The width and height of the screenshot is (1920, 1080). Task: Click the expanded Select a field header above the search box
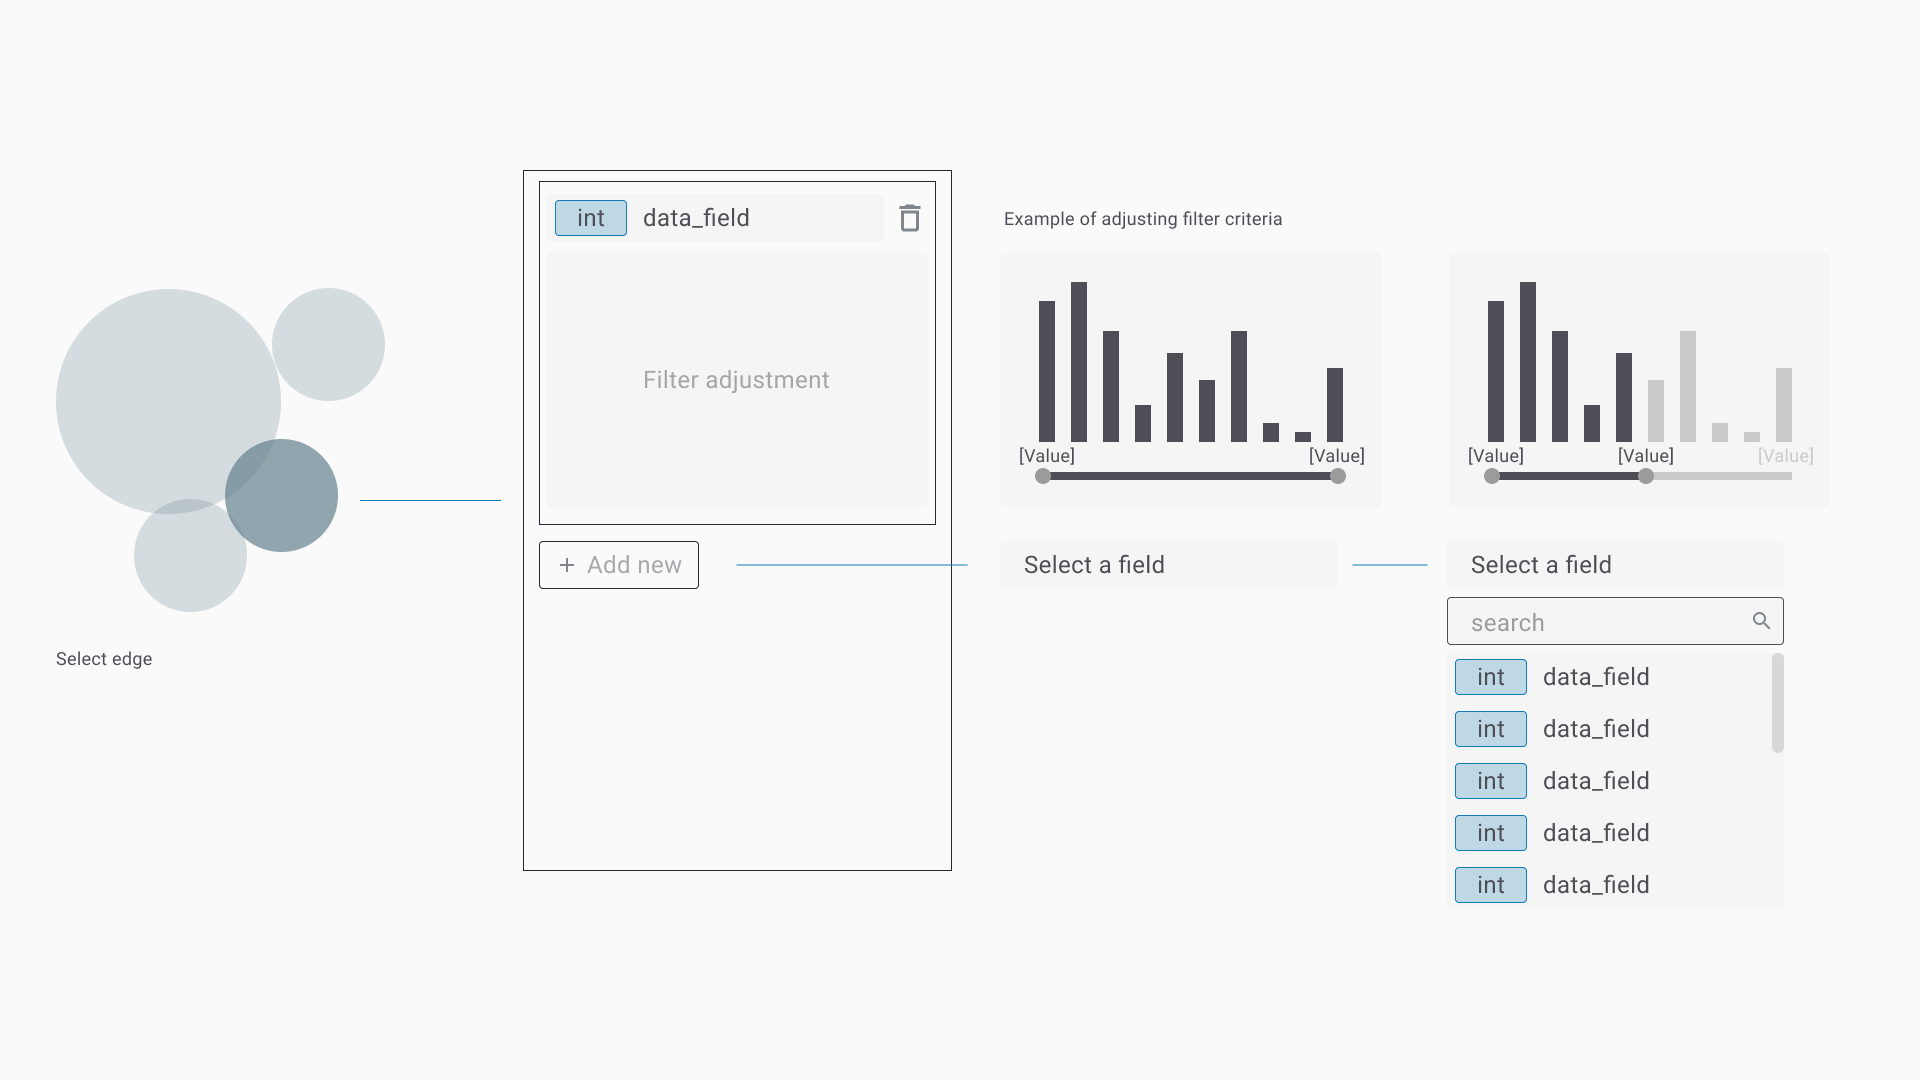(1615, 565)
